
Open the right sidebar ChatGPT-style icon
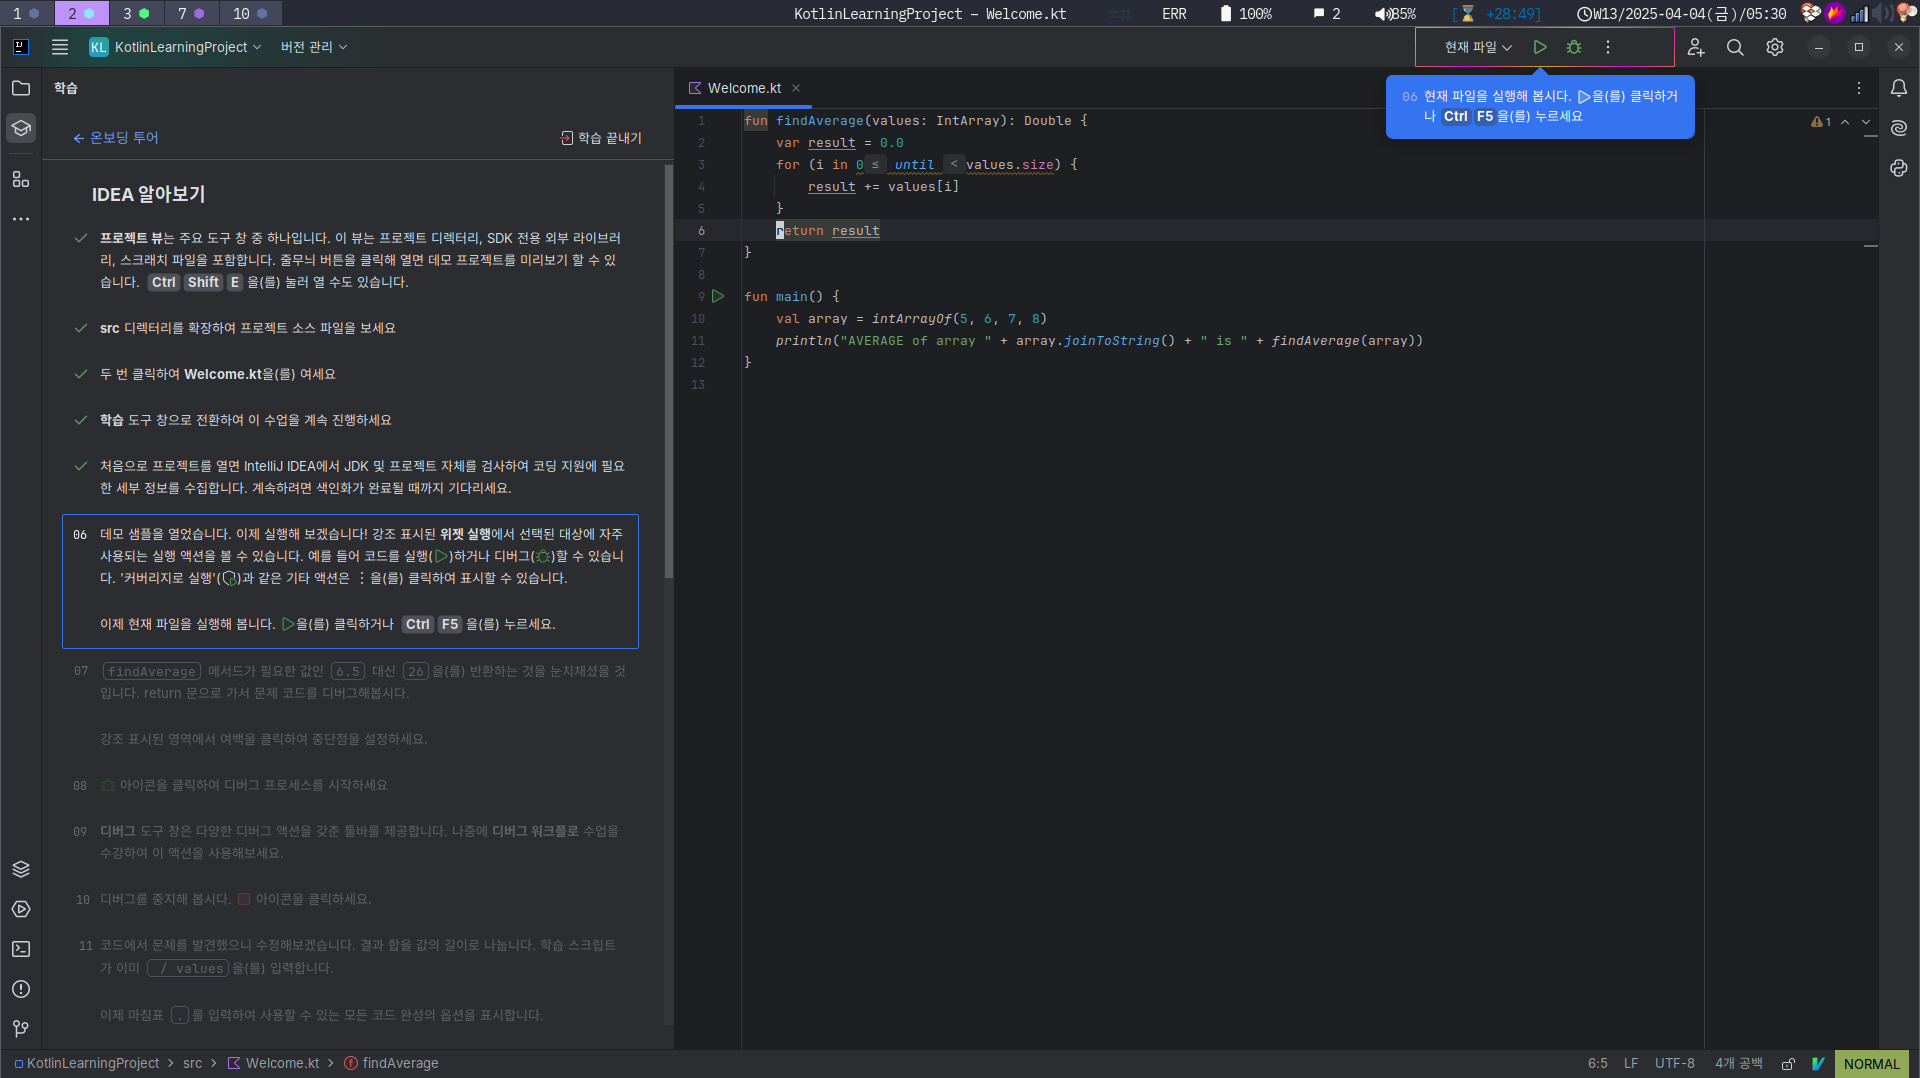click(1899, 168)
